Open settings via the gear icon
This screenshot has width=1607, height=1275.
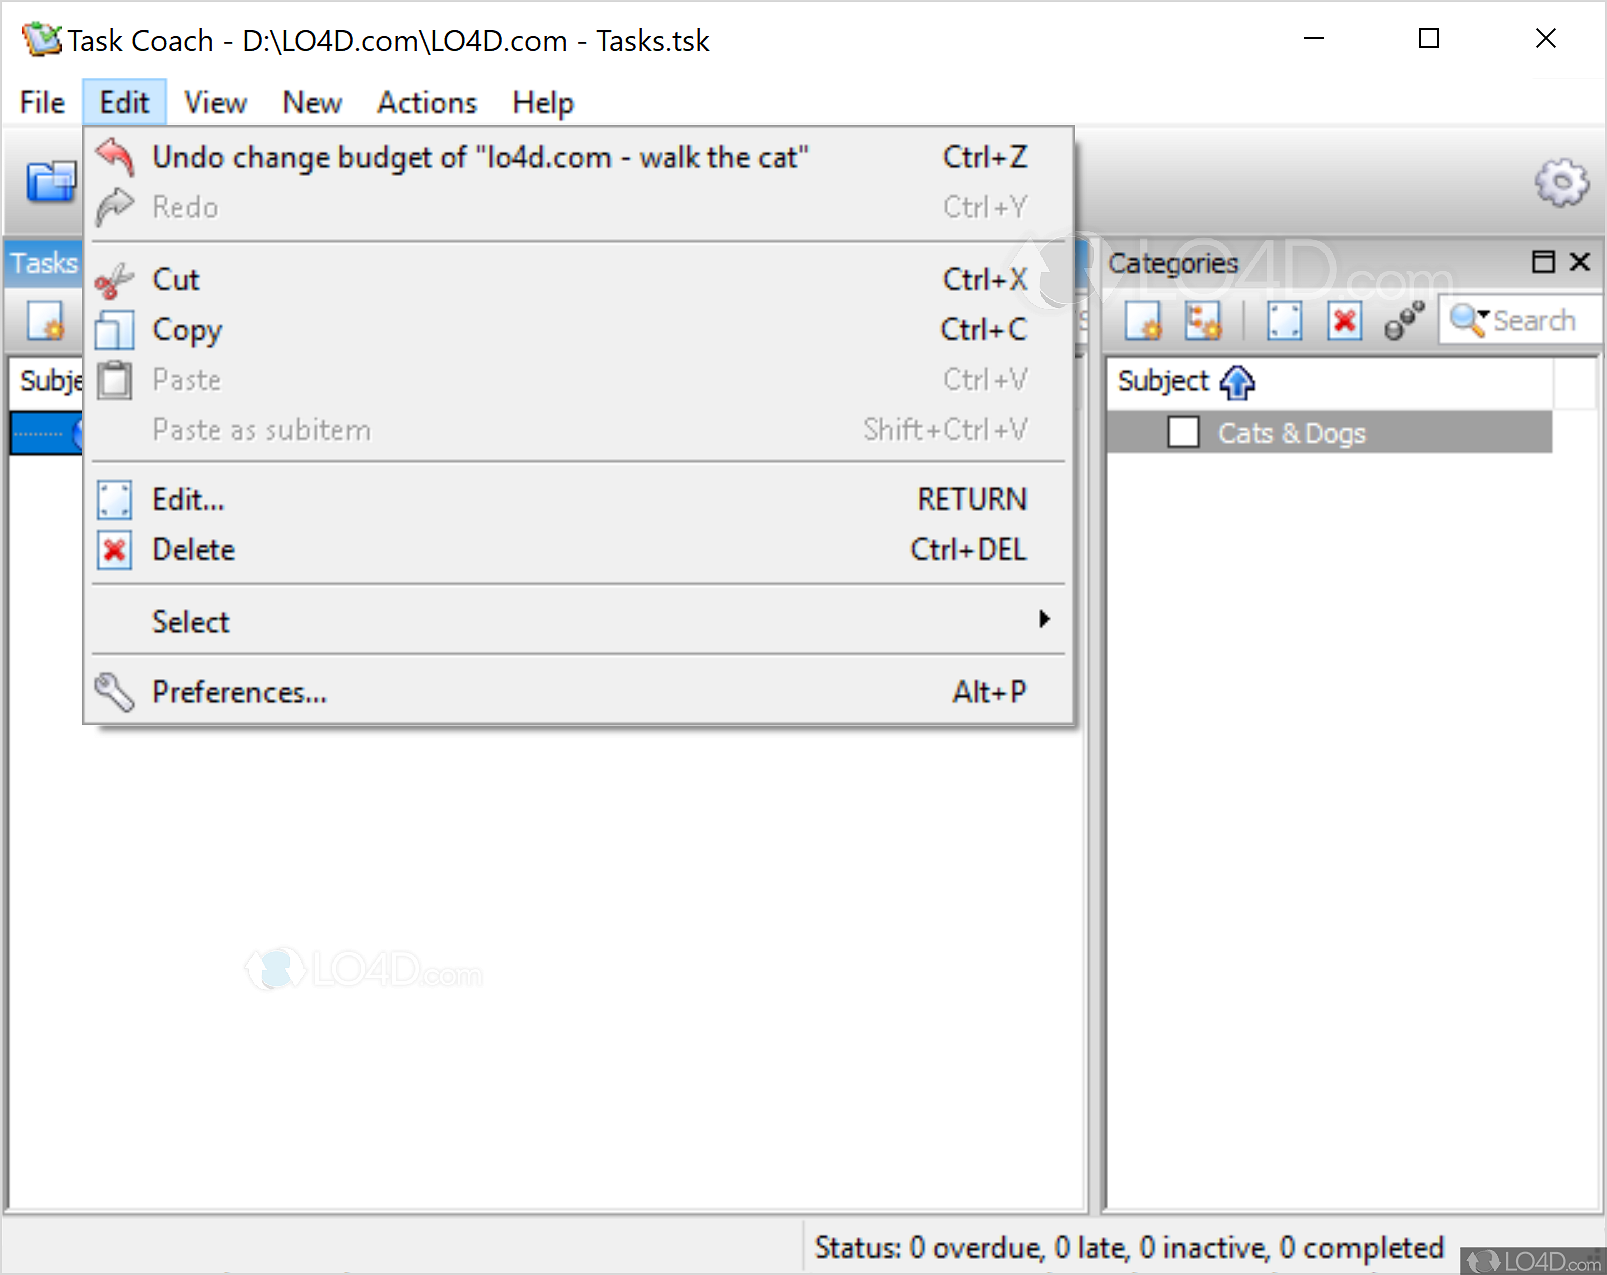click(x=1560, y=182)
